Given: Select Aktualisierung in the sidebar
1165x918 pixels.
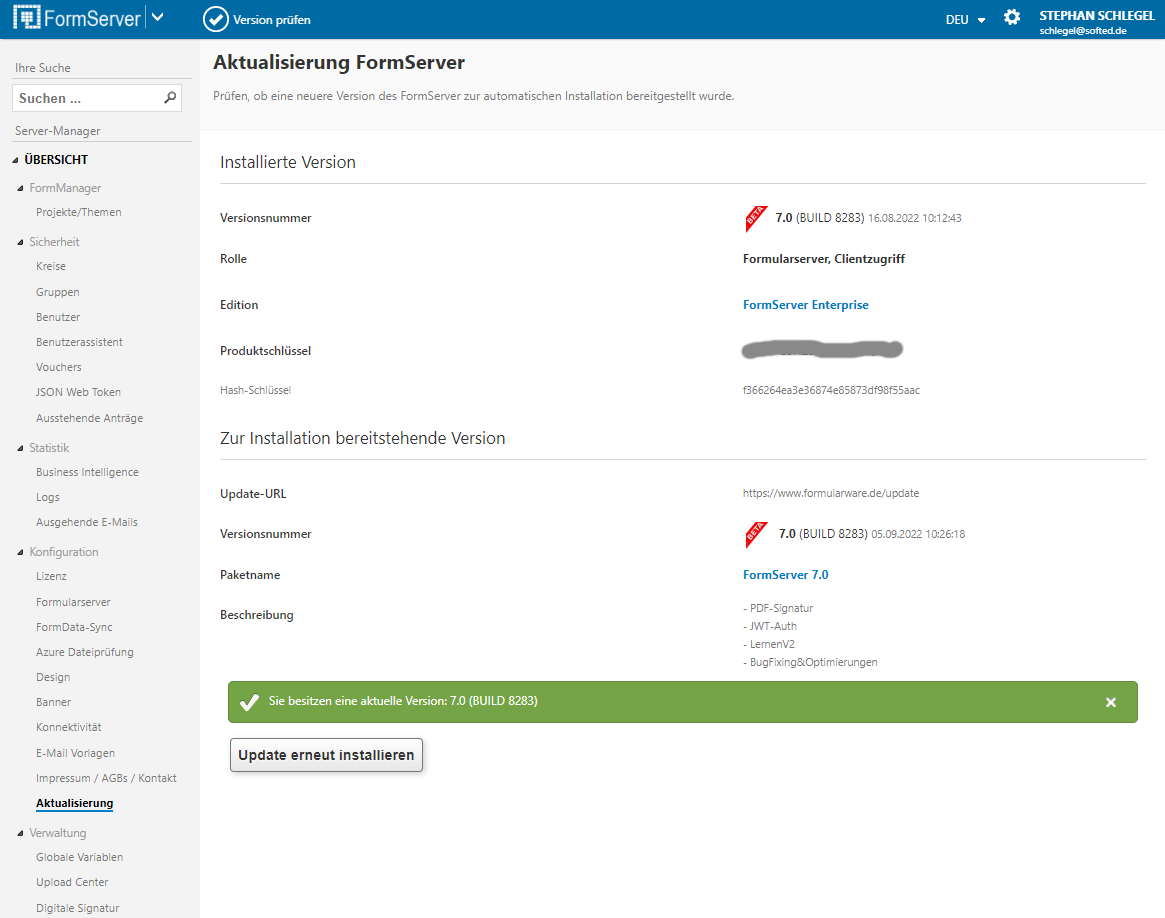Looking at the screenshot, I should (74, 804).
